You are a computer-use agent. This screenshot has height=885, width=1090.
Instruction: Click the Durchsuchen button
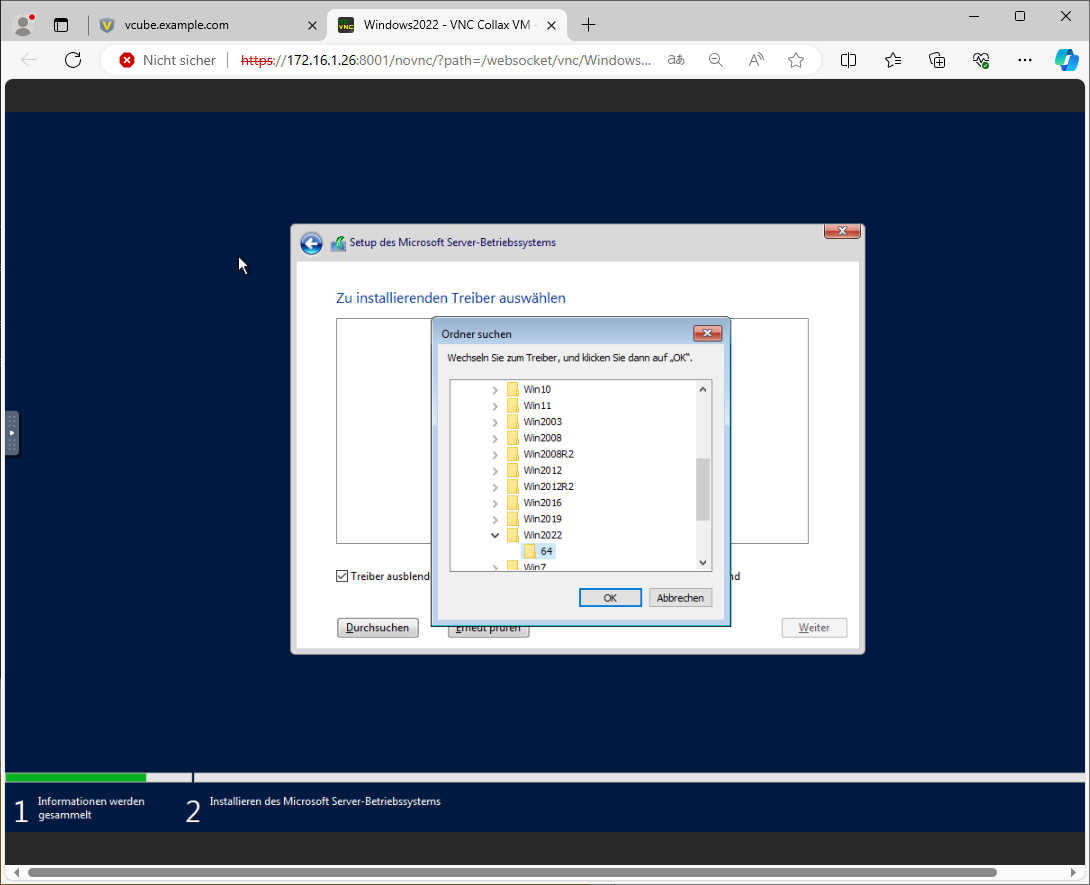377,628
